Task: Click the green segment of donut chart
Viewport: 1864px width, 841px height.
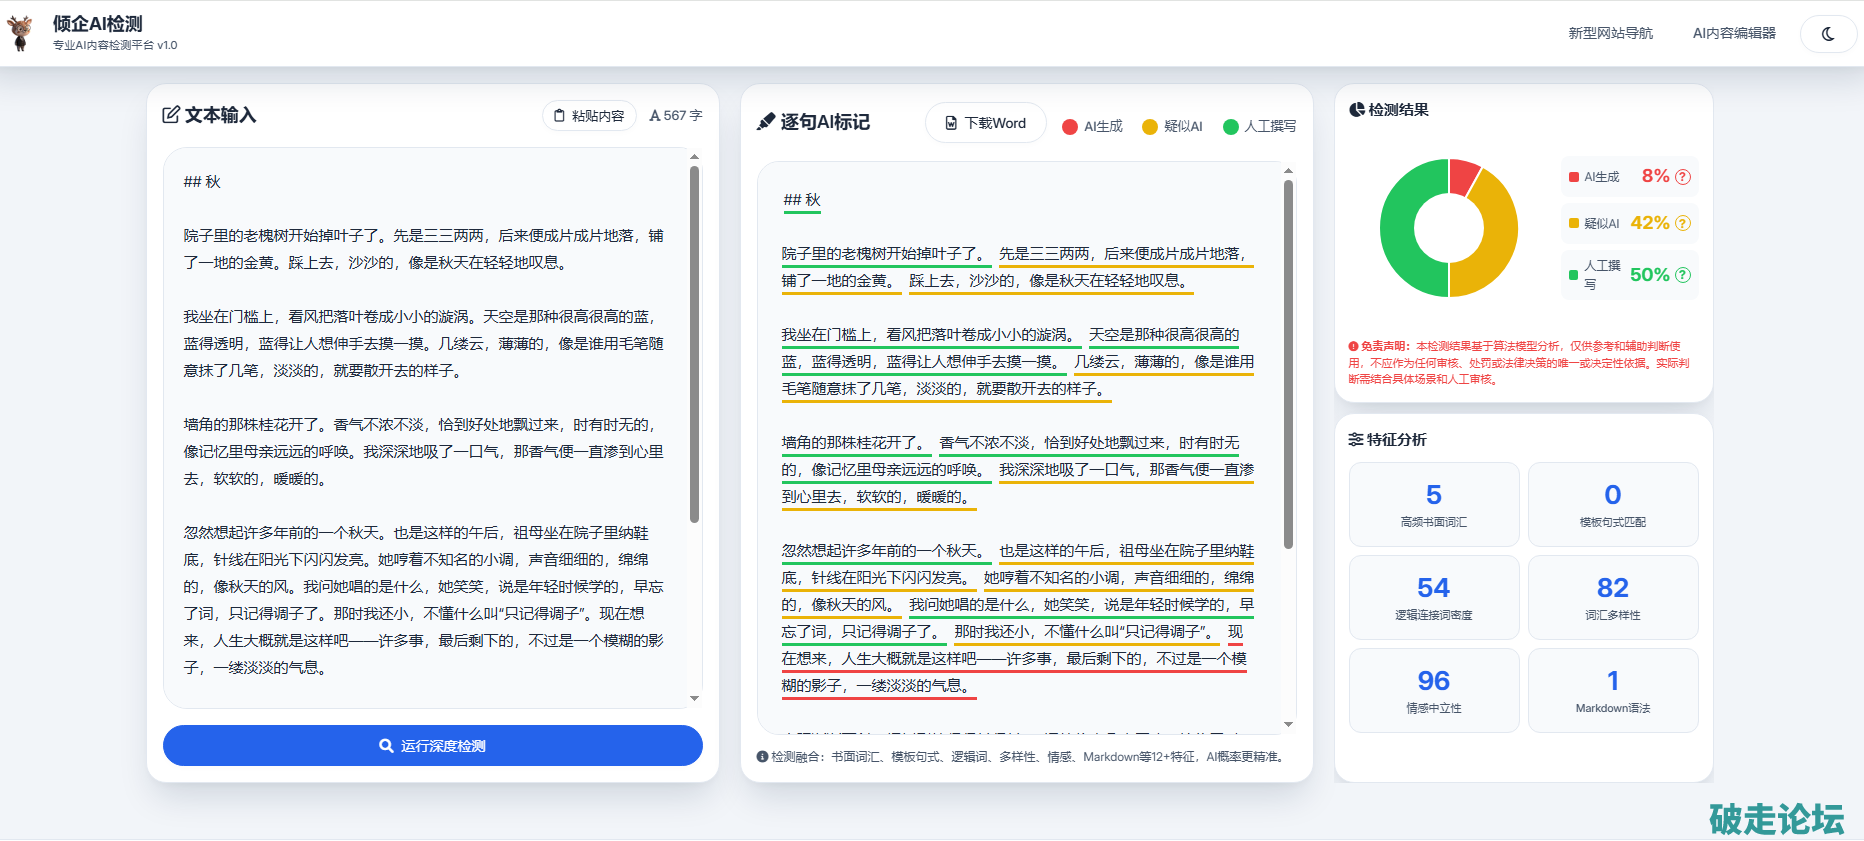Action: [x=1400, y=230]
